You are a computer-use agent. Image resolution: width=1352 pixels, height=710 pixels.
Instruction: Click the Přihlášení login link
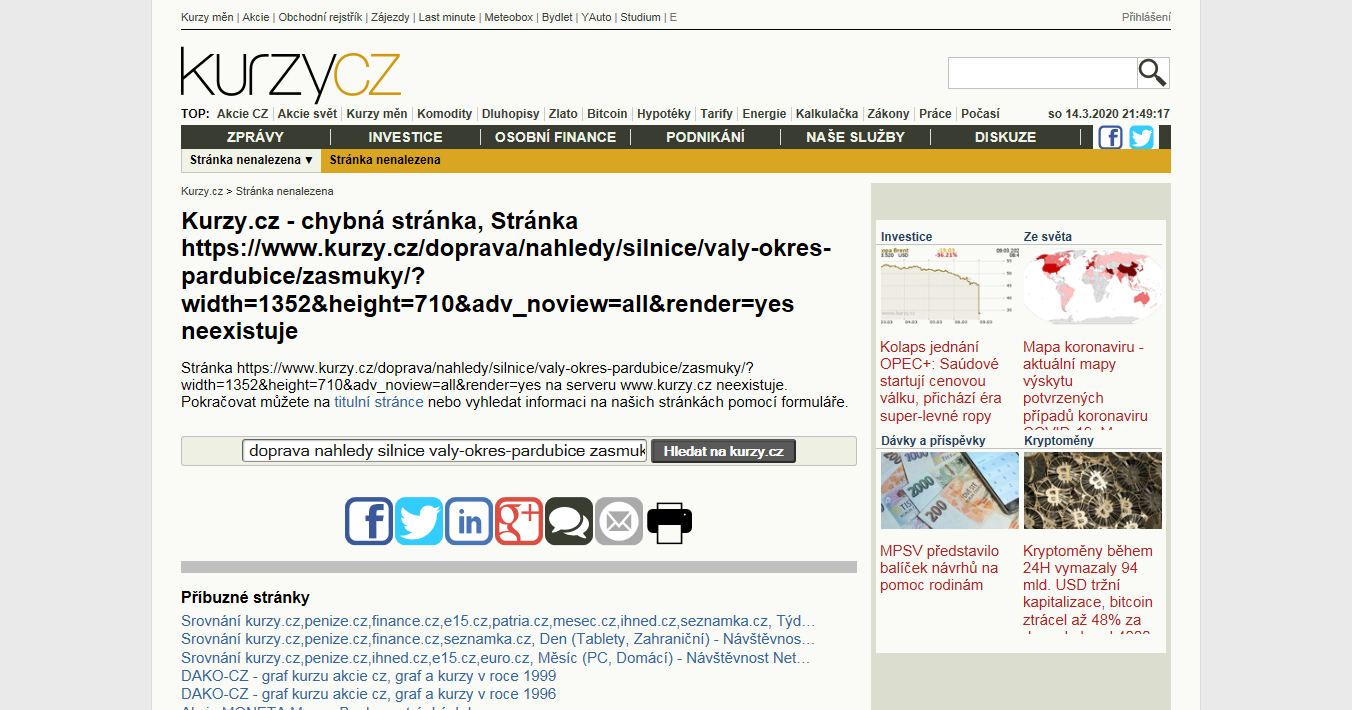click(x=1146, y=17)
